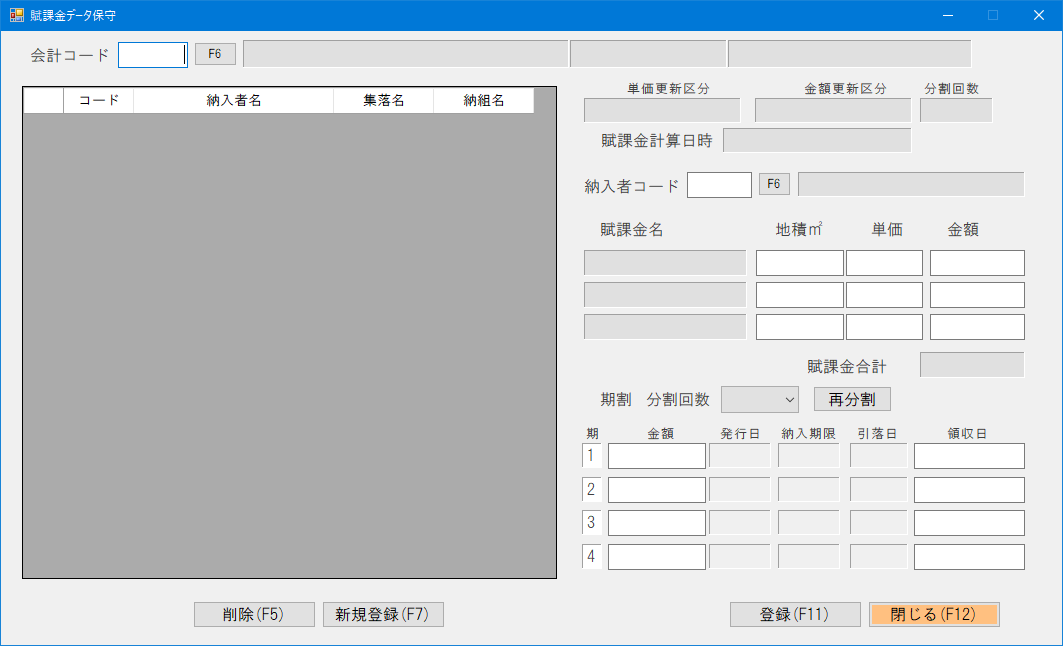
Task: Click the 金額 field for period 1
Action: pyautogui.click(x=656, y=455)
